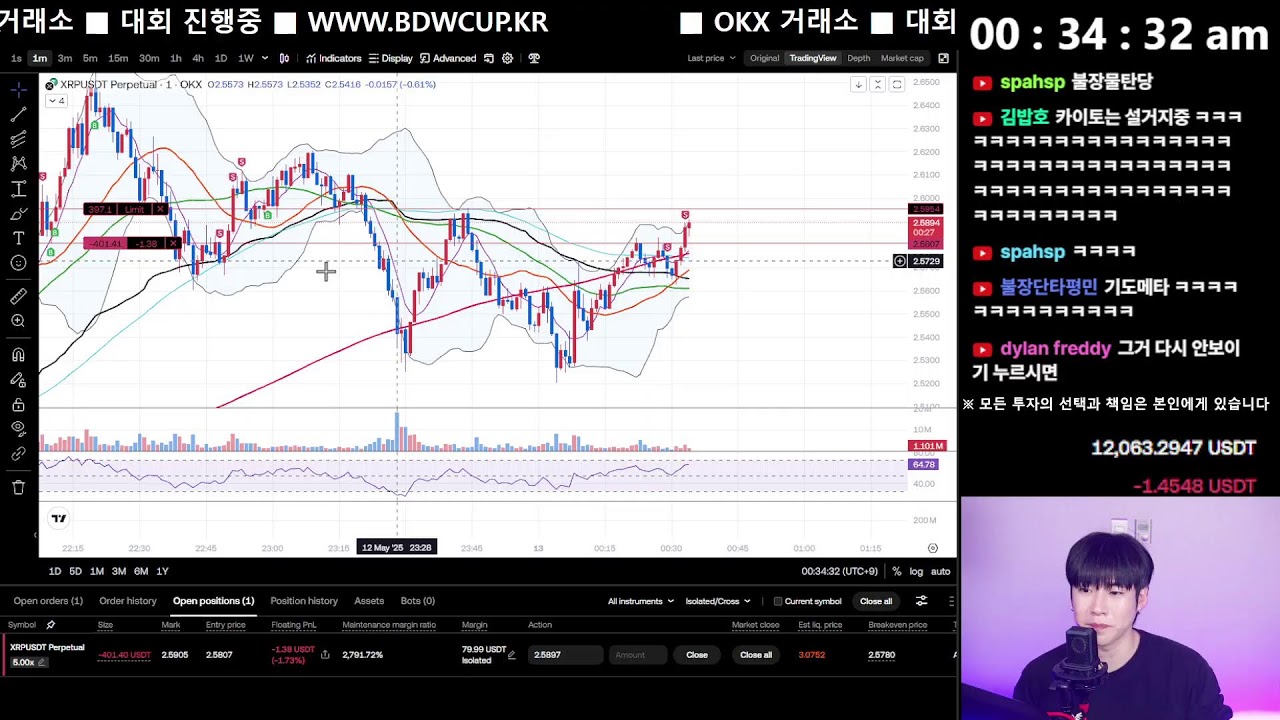This screenshot has width=1280, height=720.
Task: Select the XABCD pattern tool
Action: tap(18, 164)
